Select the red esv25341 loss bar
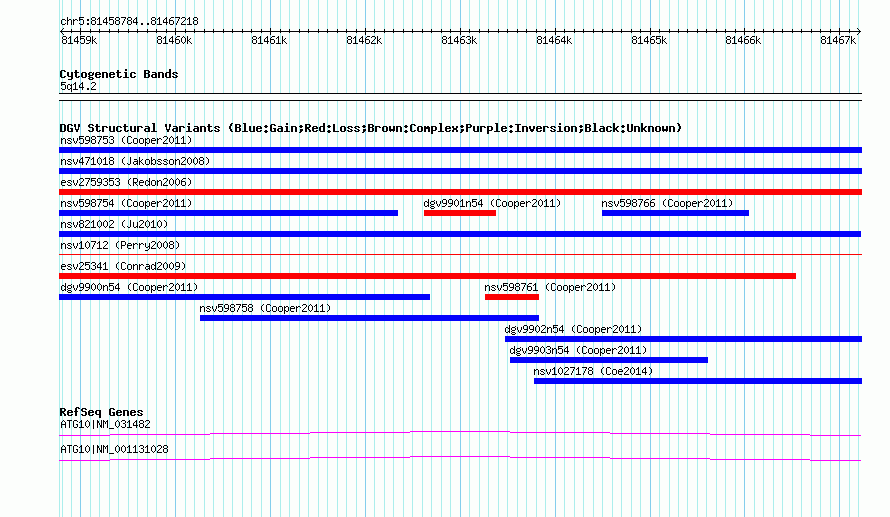Image resolution: width=890 pixels, height=517 pixels. (427, 276)
